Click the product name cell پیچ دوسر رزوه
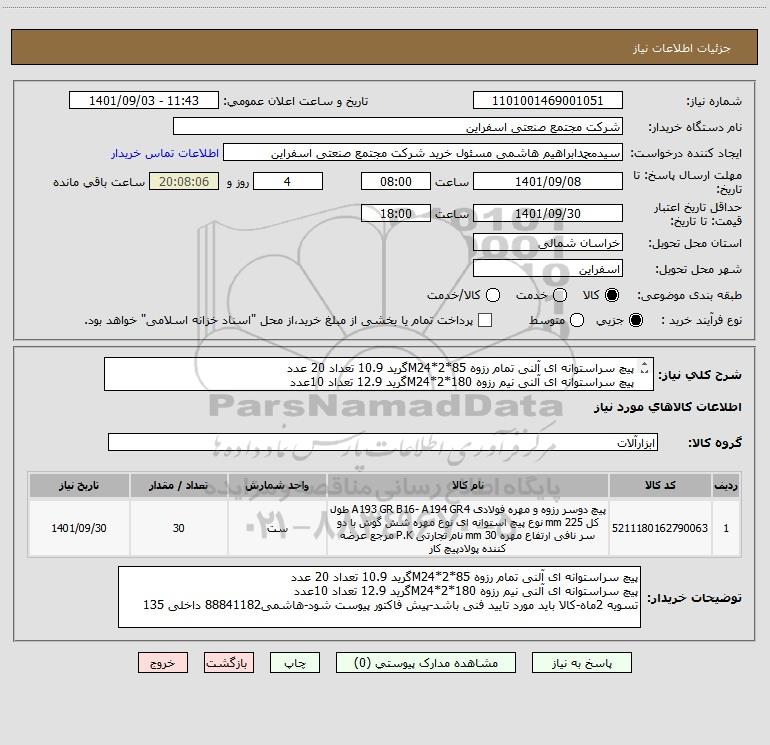 pos(468,528)
